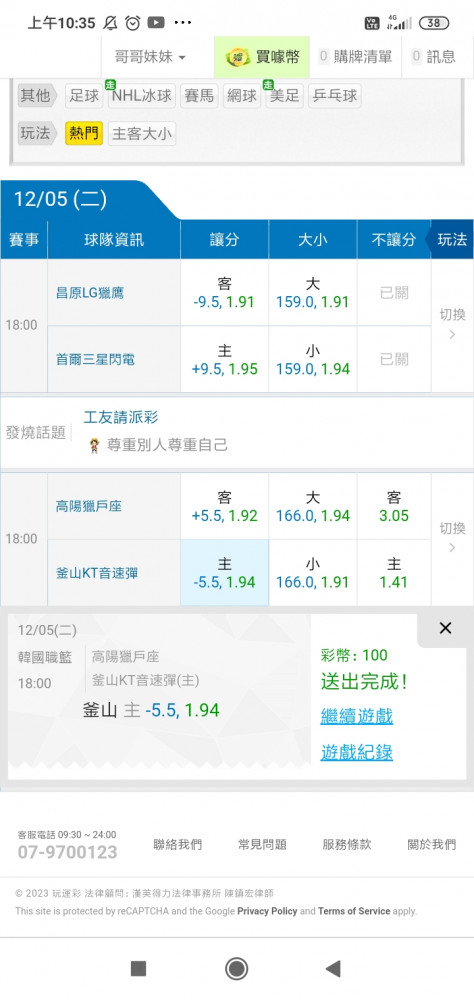Viewport: 474px width, 1000px height.
Task: Tap the coin icon beside 買噱幣
Action: pos(238,57)
